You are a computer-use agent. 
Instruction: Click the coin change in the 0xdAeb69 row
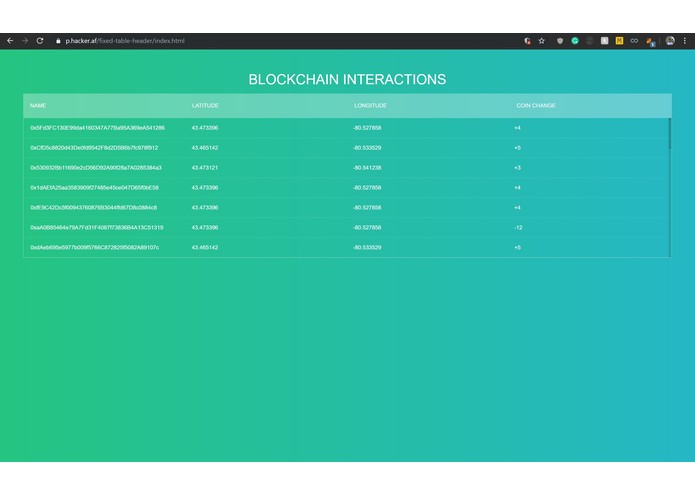(517, 247)
